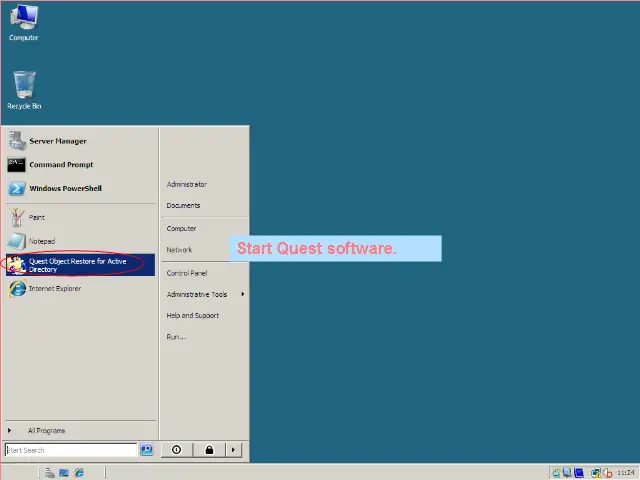The height and width of the screenshot is (480, 640).
Task: Launch Notepad from the Start menu
Action: 41,241
